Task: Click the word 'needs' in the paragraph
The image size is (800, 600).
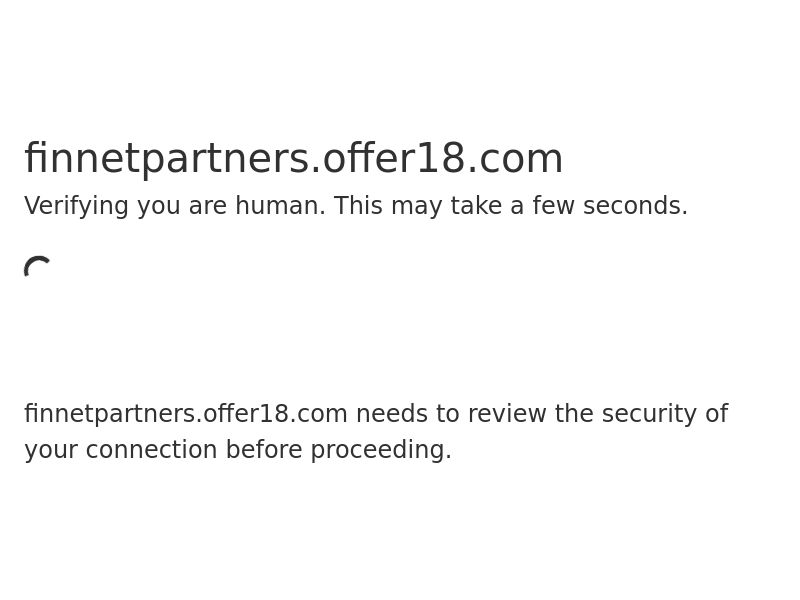Action: (x=392, y=414)
